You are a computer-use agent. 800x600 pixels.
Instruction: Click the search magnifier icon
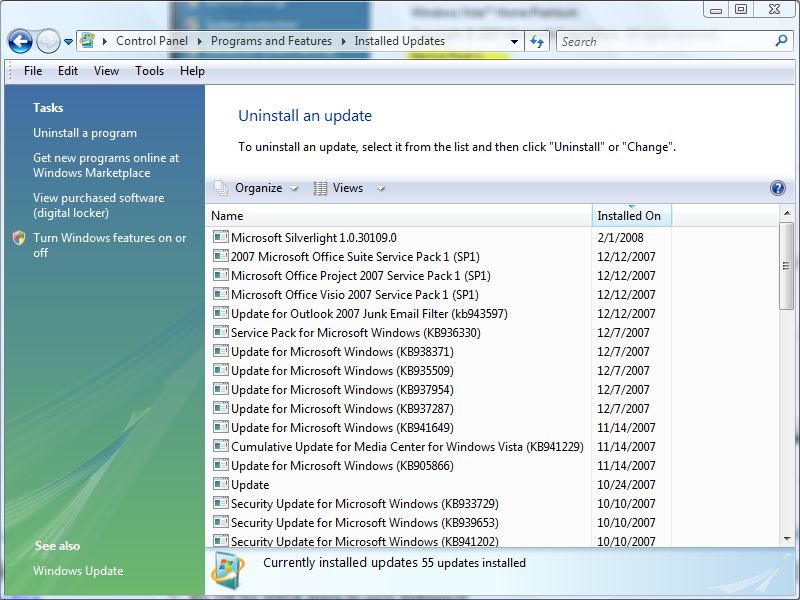[781, 41]
